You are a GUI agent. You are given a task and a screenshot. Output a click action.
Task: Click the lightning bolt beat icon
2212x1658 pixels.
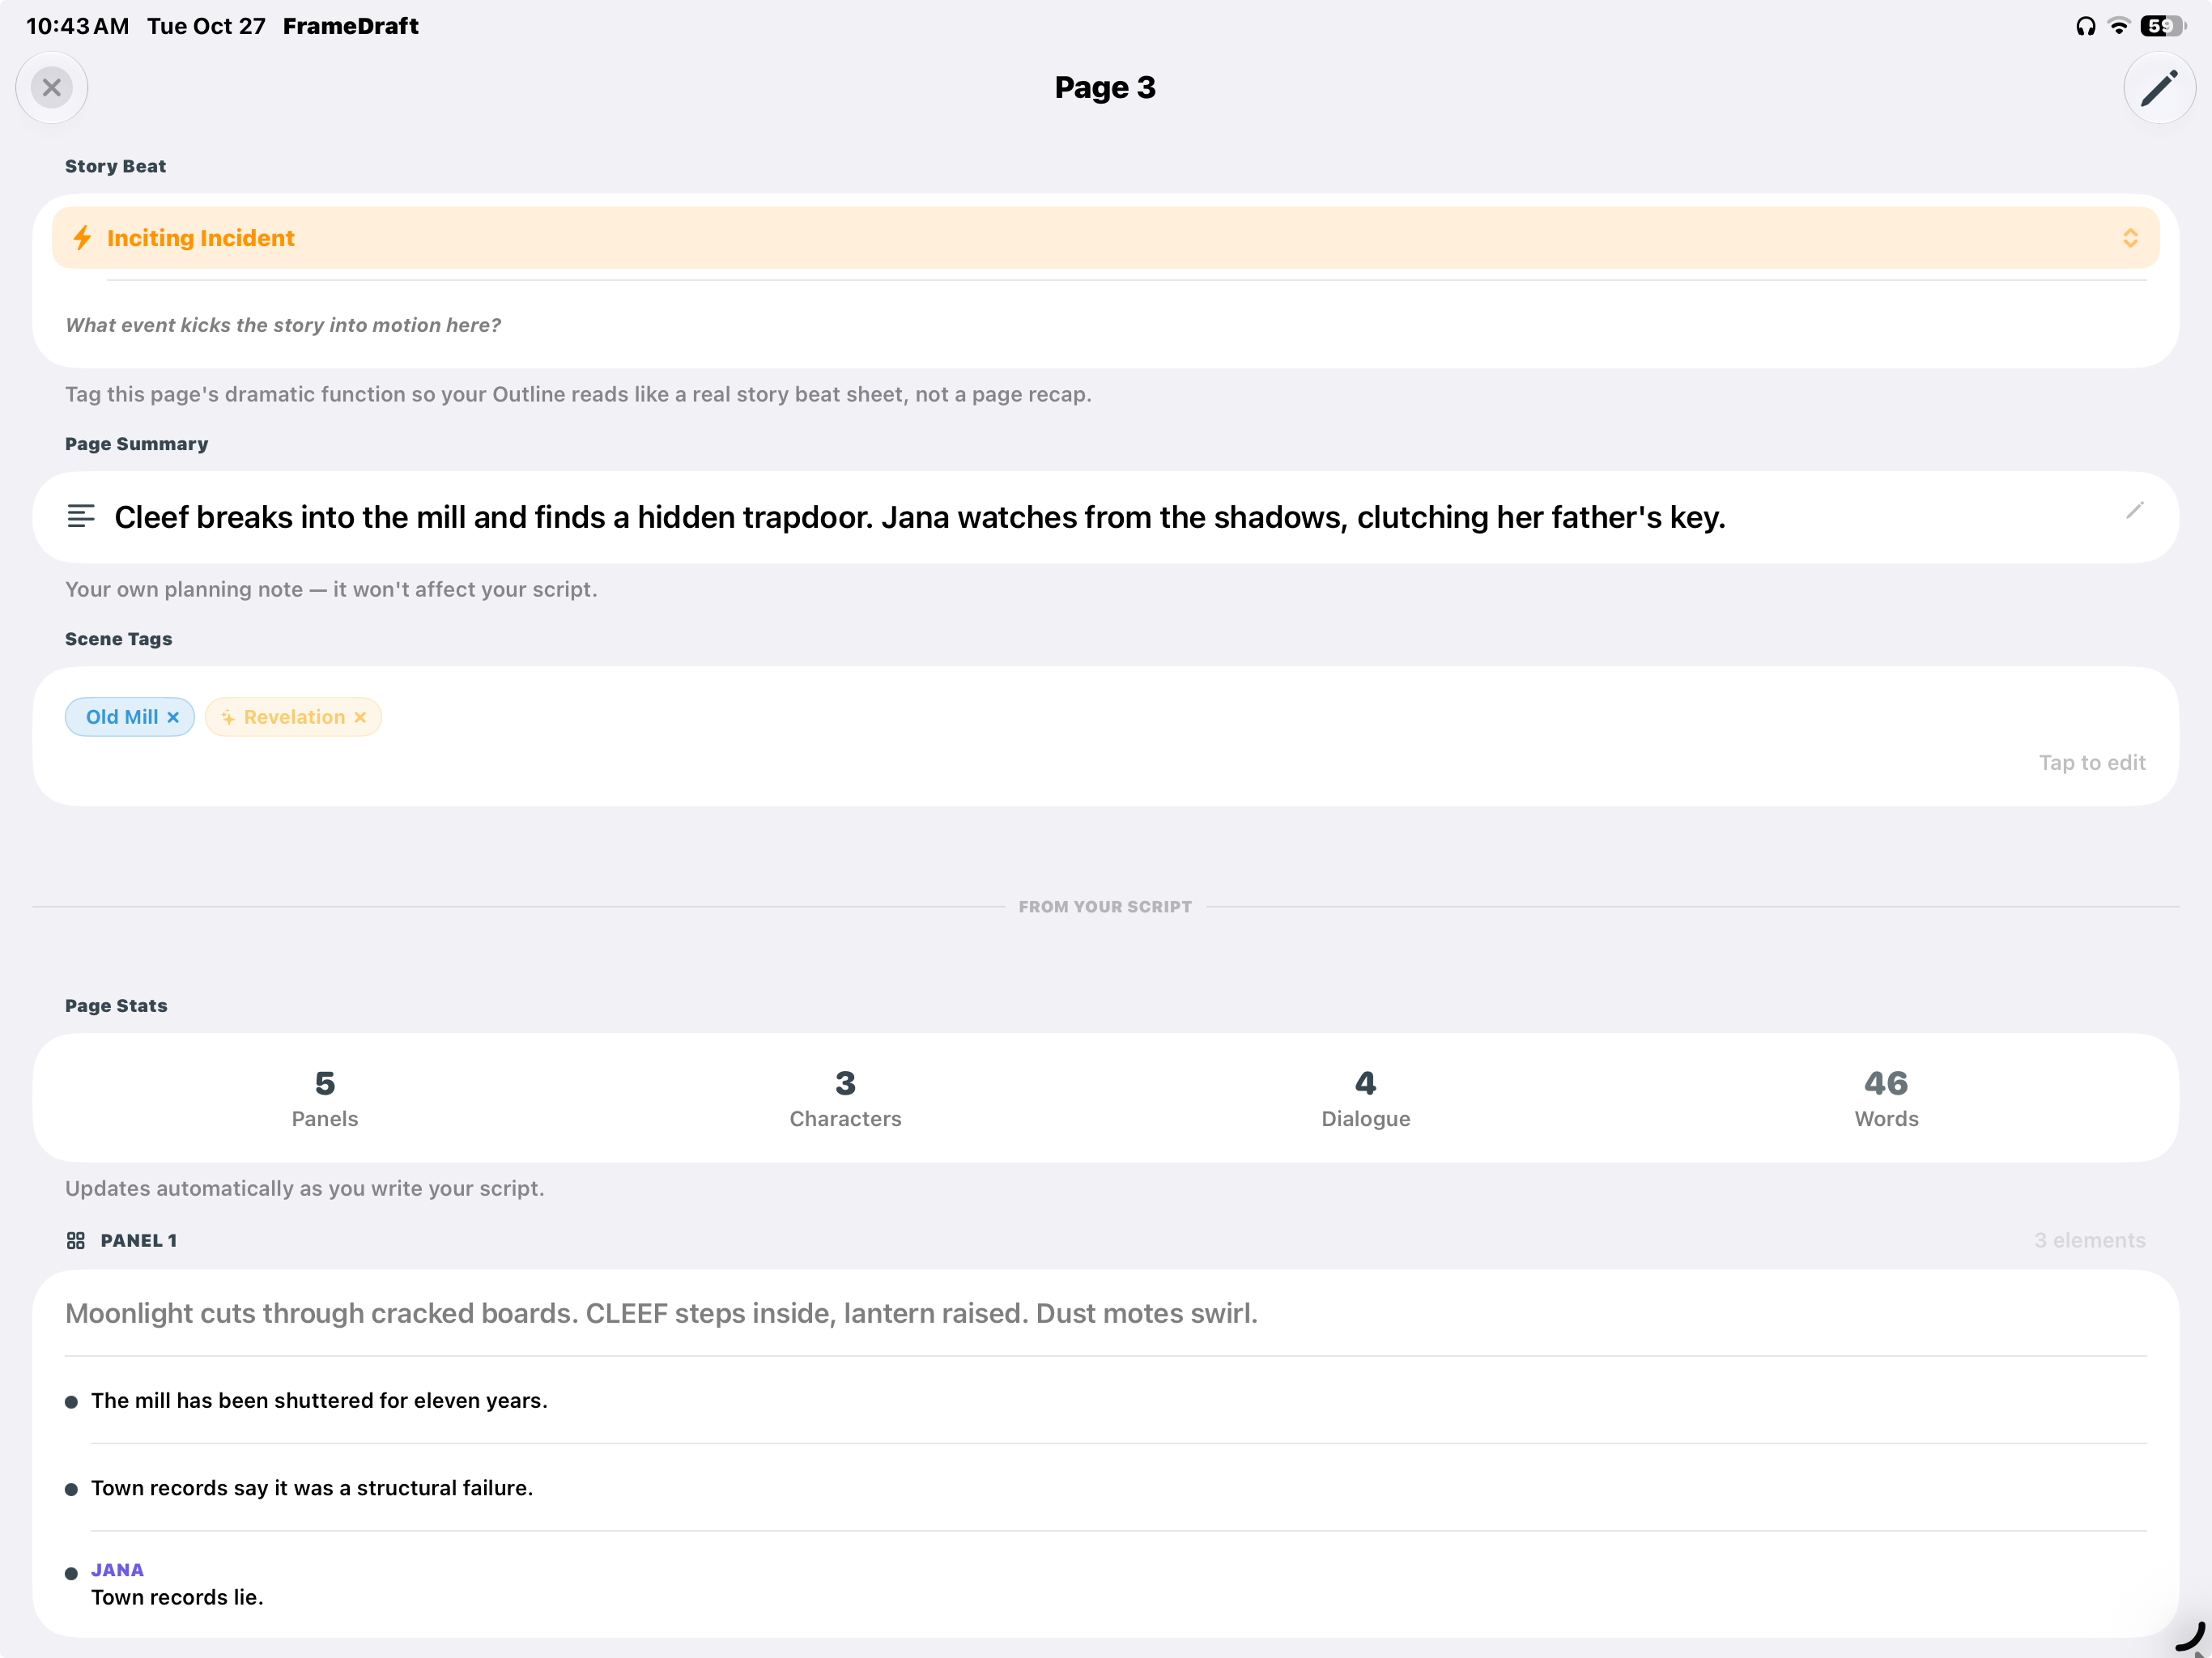pyautogui.click(x=83, y=238)
